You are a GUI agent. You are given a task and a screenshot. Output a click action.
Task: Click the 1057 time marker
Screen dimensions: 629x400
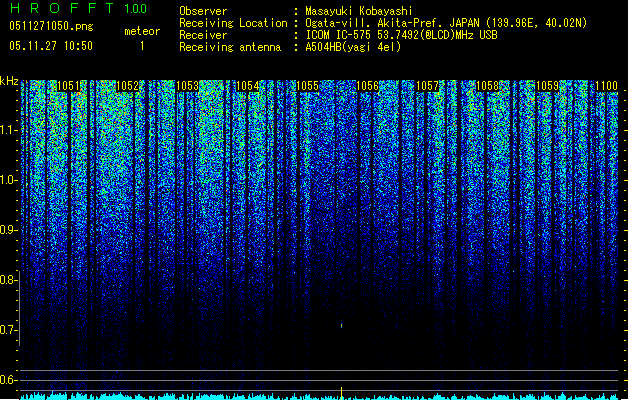[427, 86]
